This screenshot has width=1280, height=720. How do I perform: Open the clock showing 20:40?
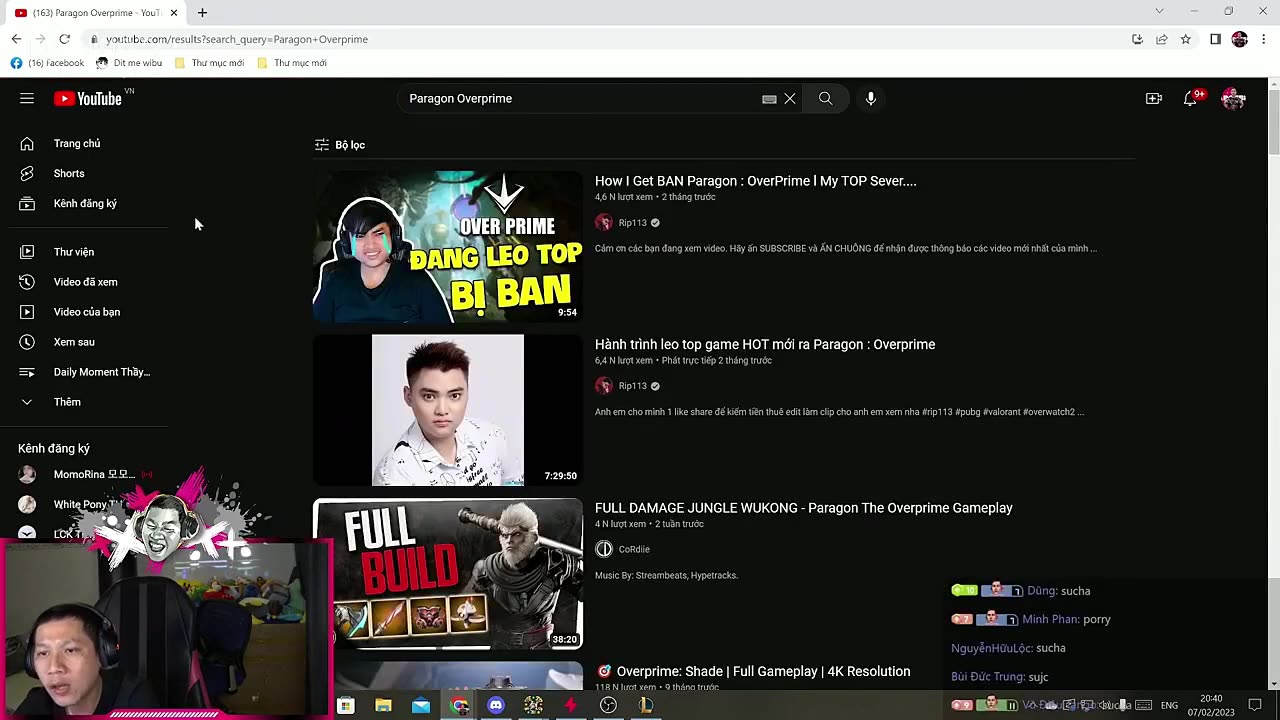pyautogui.click(x=1211, y=705)
